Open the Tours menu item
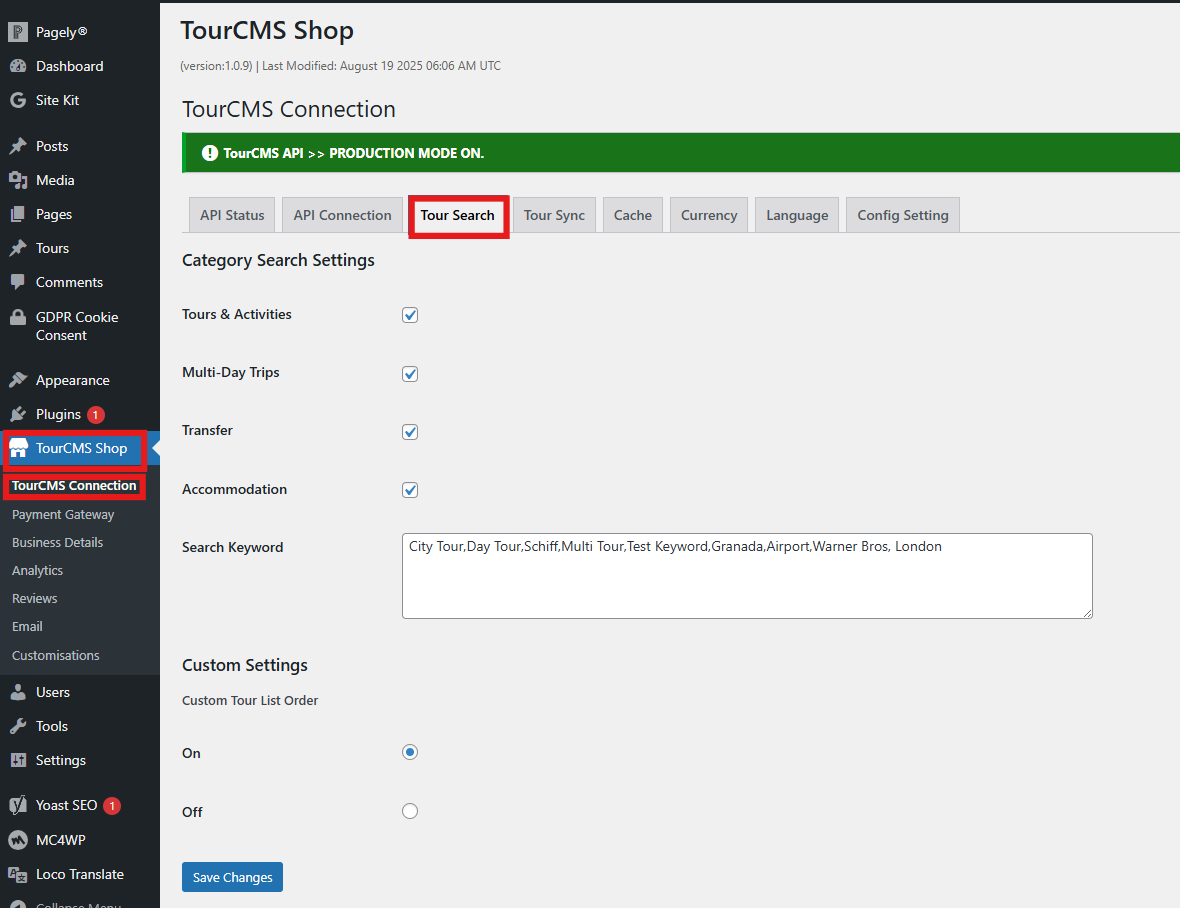Viewport: 1180px width, 908px height. (53, 248)
